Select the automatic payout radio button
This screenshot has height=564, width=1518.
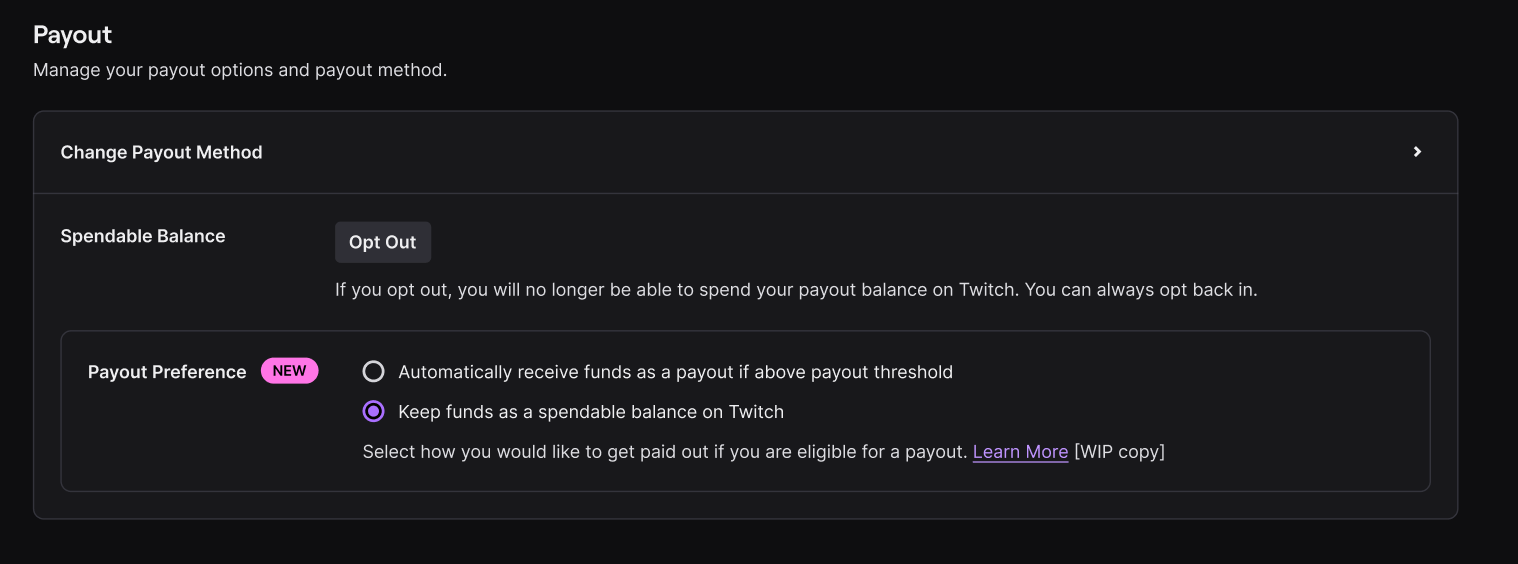point(373,372)
